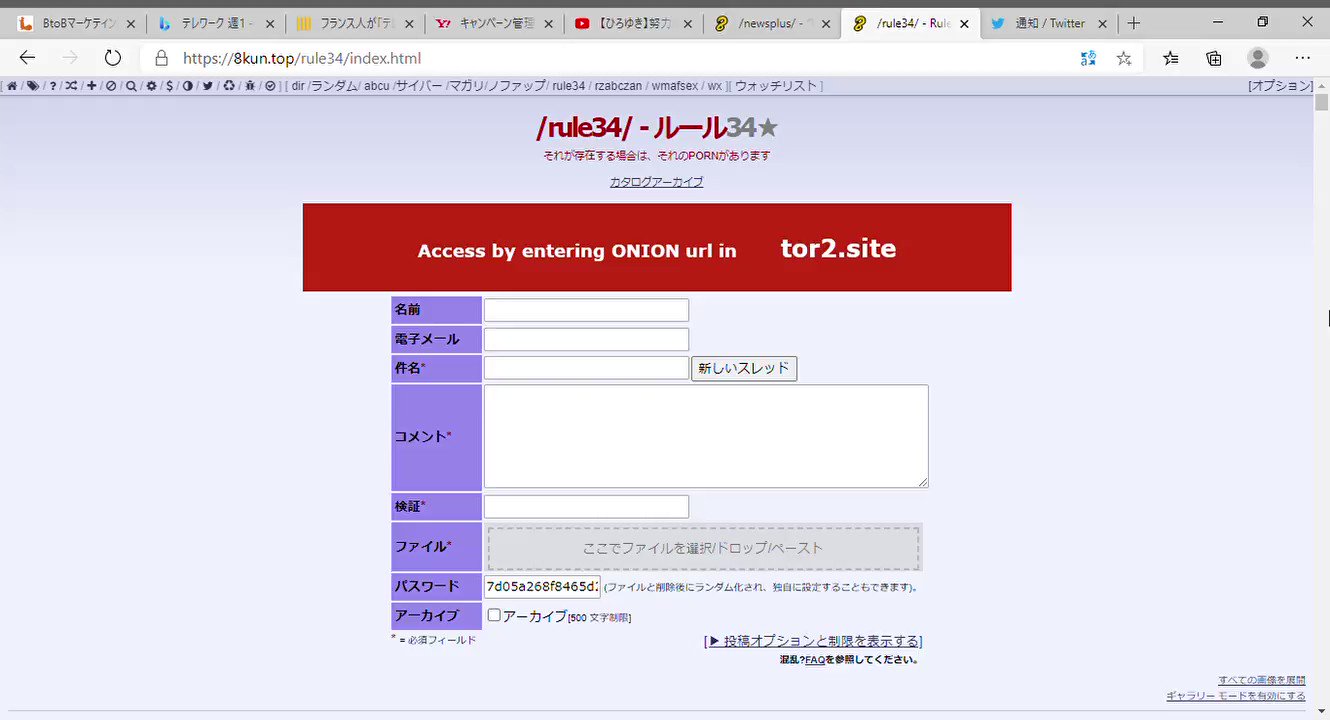The width and height of the screenshot is (1330, 720).
Task: Open board search with the magnifier icon
Action: (132, 86)
